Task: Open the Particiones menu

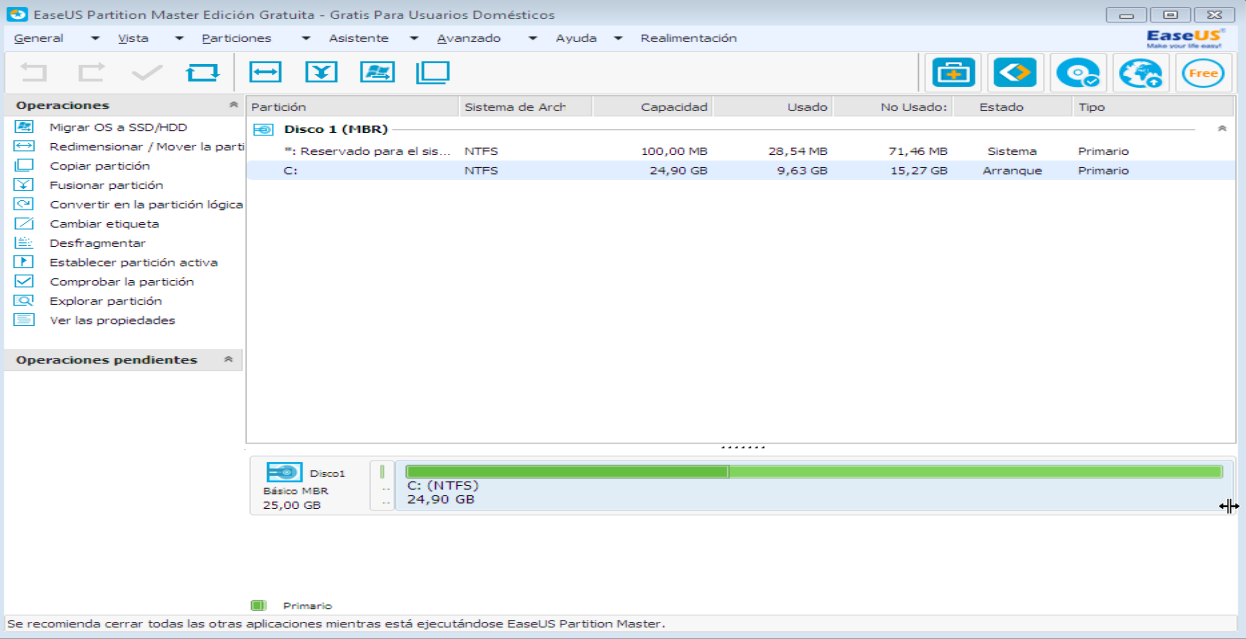Action: coord(236,38)
